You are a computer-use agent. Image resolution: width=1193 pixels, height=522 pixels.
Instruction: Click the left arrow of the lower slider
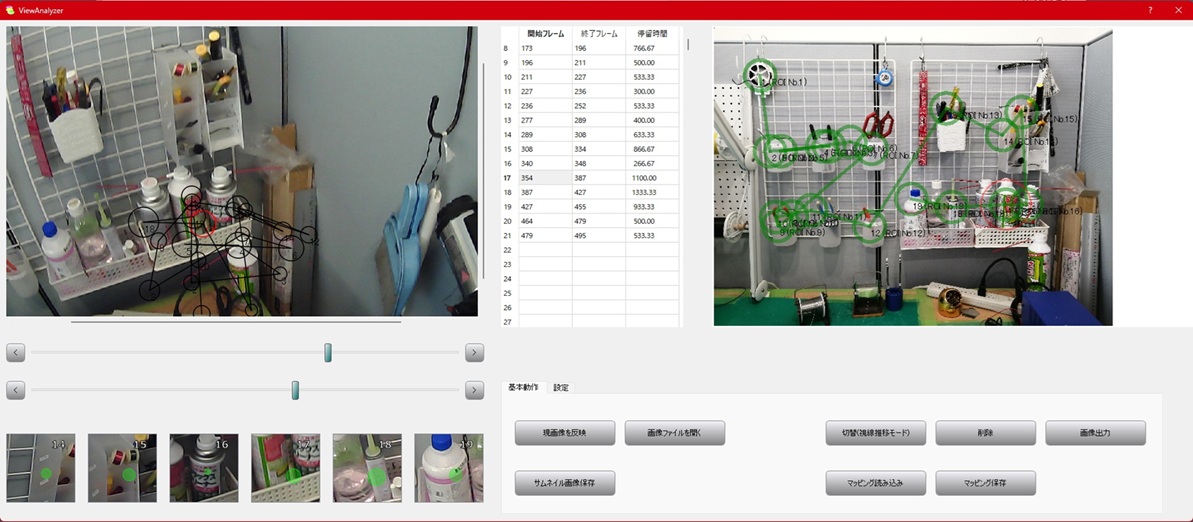(x=15, y=390)
